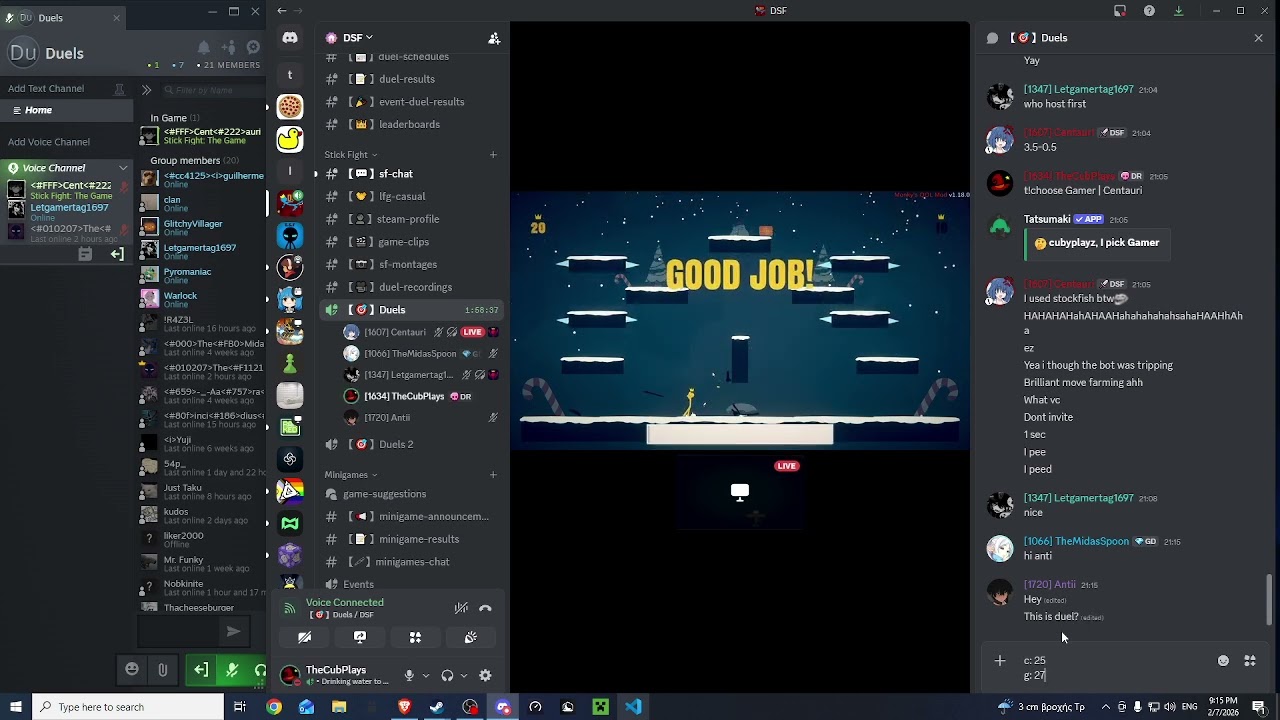Disconnect from Discord voice call

485,608
